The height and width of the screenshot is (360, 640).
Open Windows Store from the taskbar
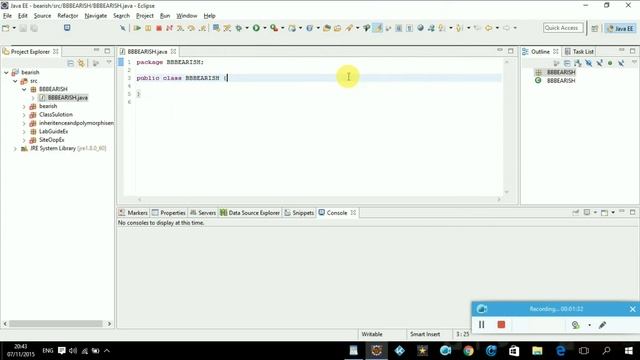(x=514, y=351)
